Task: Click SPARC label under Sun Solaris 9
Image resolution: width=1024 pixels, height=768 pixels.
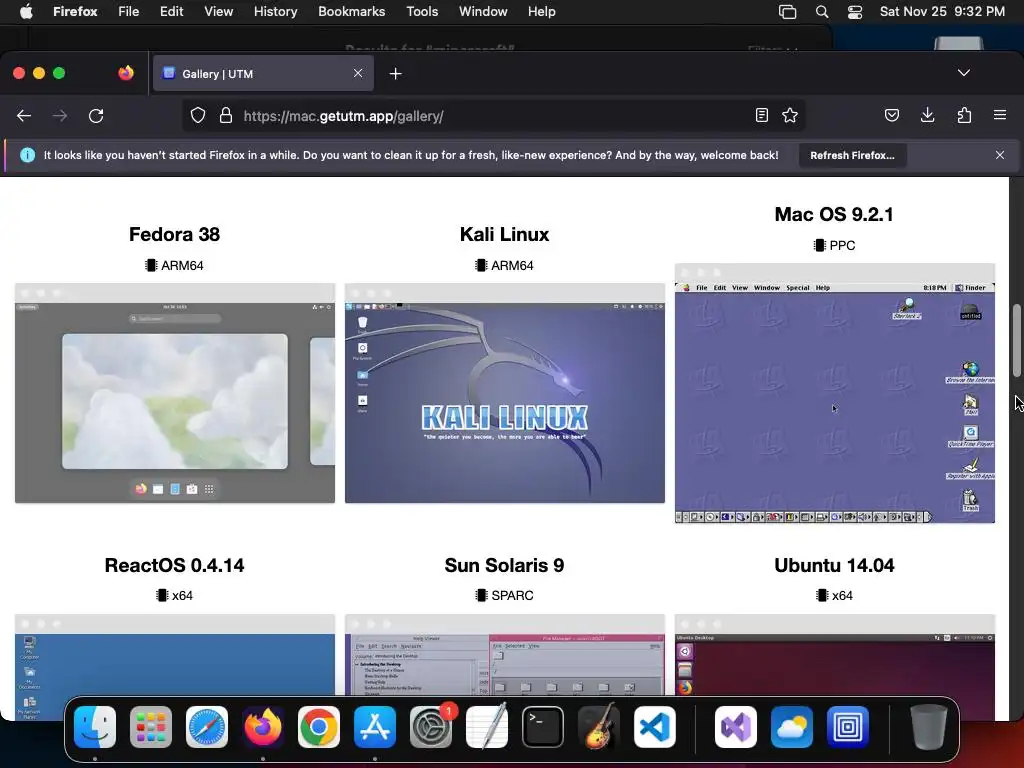Action: pos(513,596)
